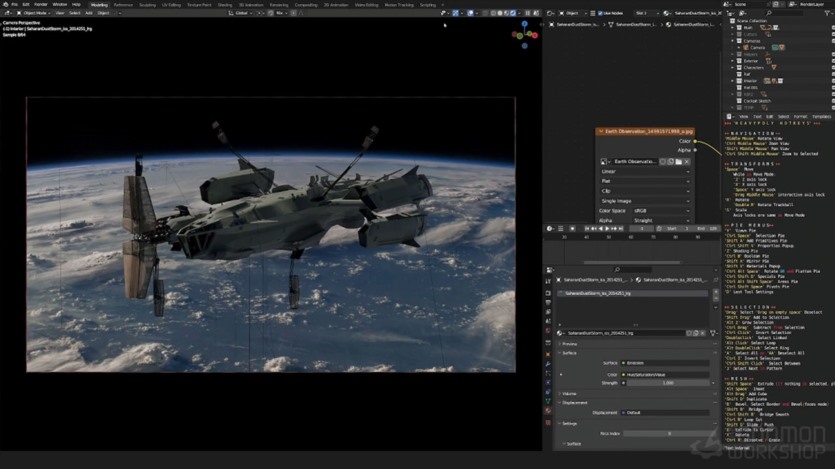This screenshot has height=469, width=835.
Task: Open the Linear interpolation dropdown
Action: (645, 171)
